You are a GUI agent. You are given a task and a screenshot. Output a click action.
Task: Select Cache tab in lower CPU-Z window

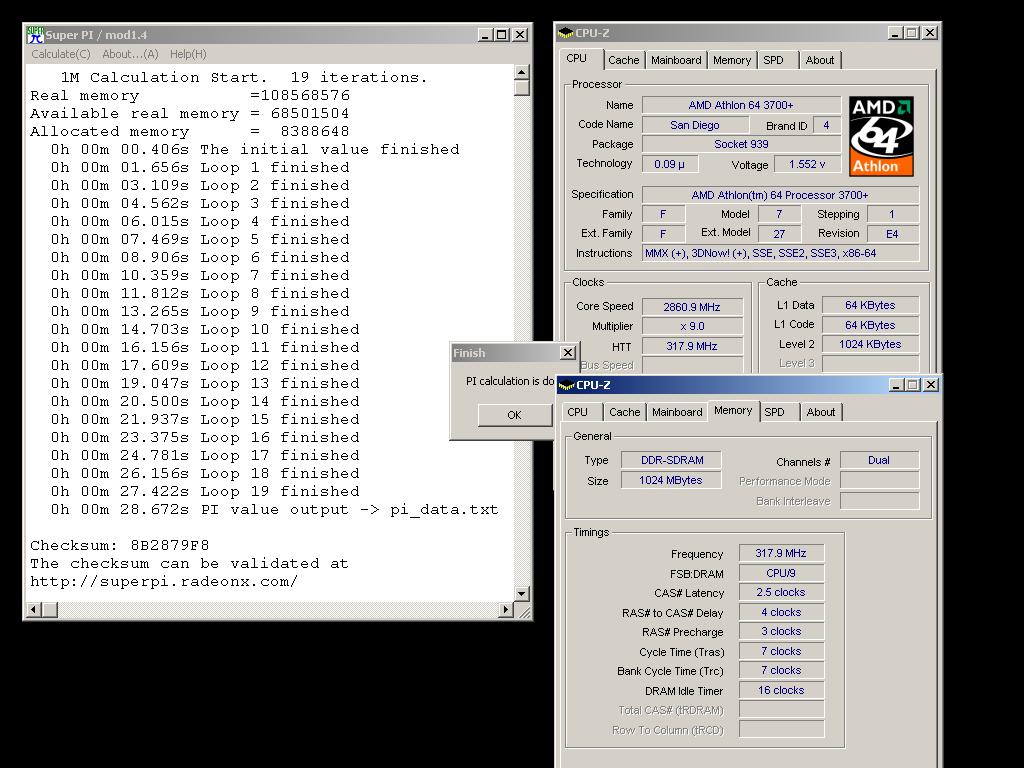tap(625, 412)
